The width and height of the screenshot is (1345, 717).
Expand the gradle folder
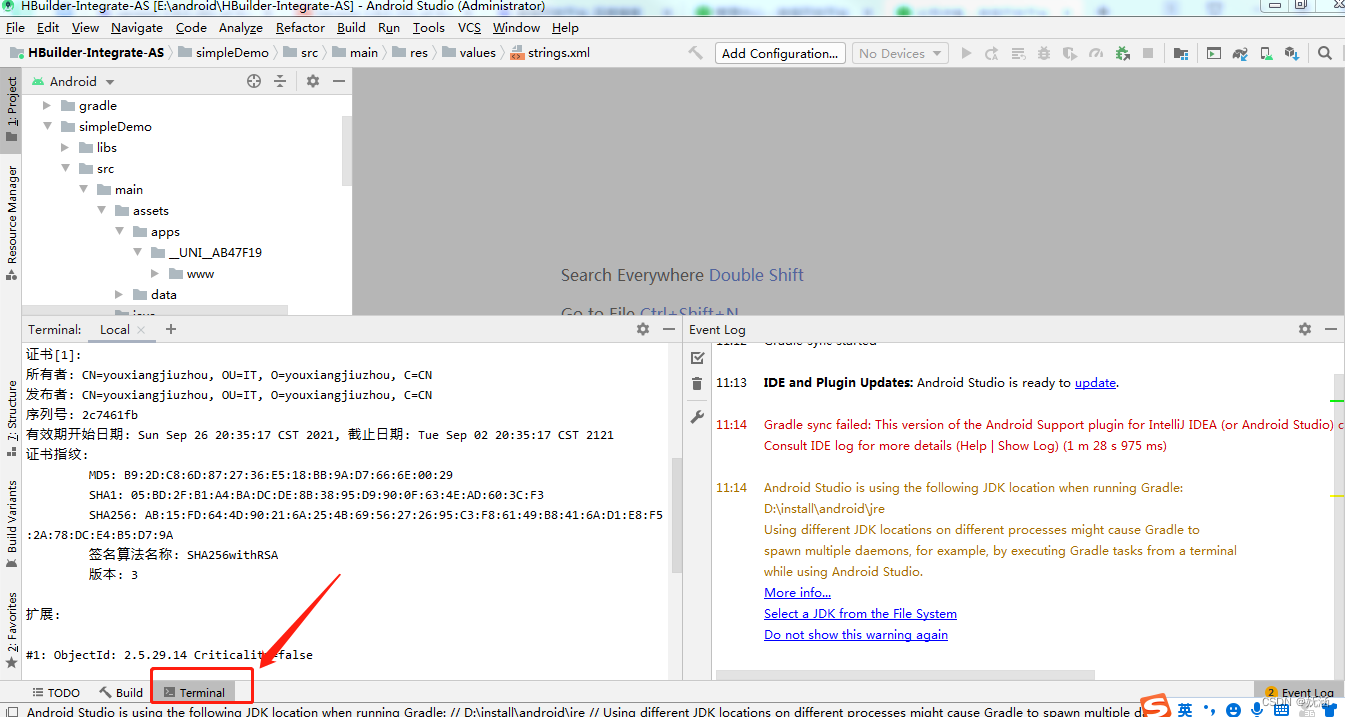click(47, 106)
